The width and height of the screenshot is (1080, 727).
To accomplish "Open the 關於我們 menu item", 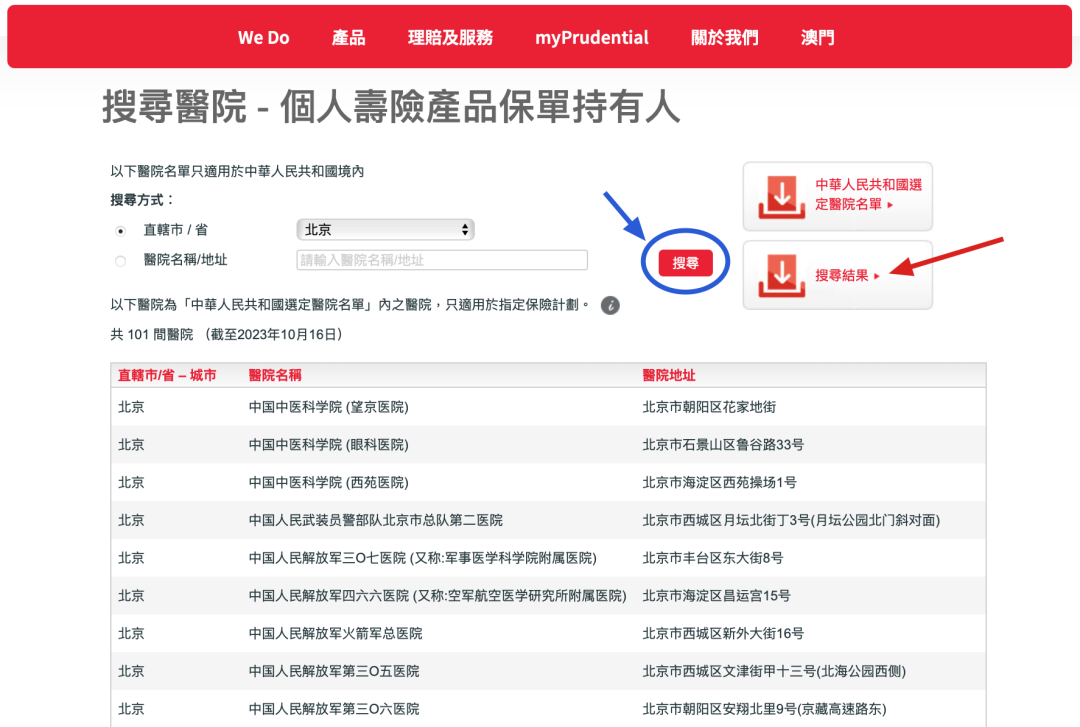I will coord(724,37).
